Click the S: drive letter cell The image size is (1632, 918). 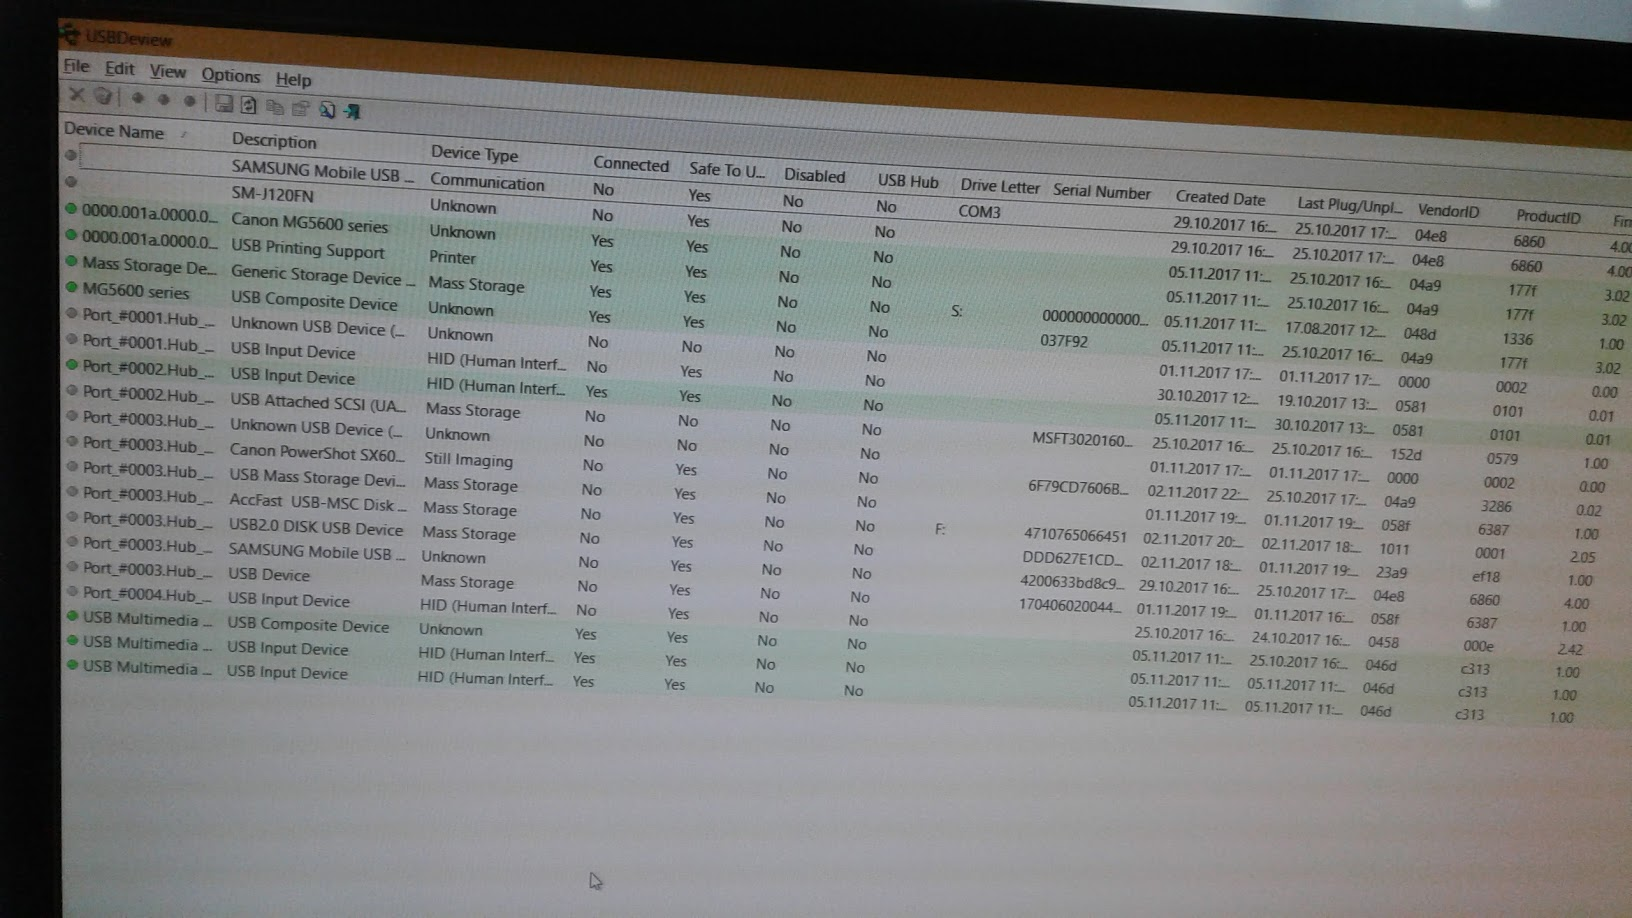coord(956,311)
